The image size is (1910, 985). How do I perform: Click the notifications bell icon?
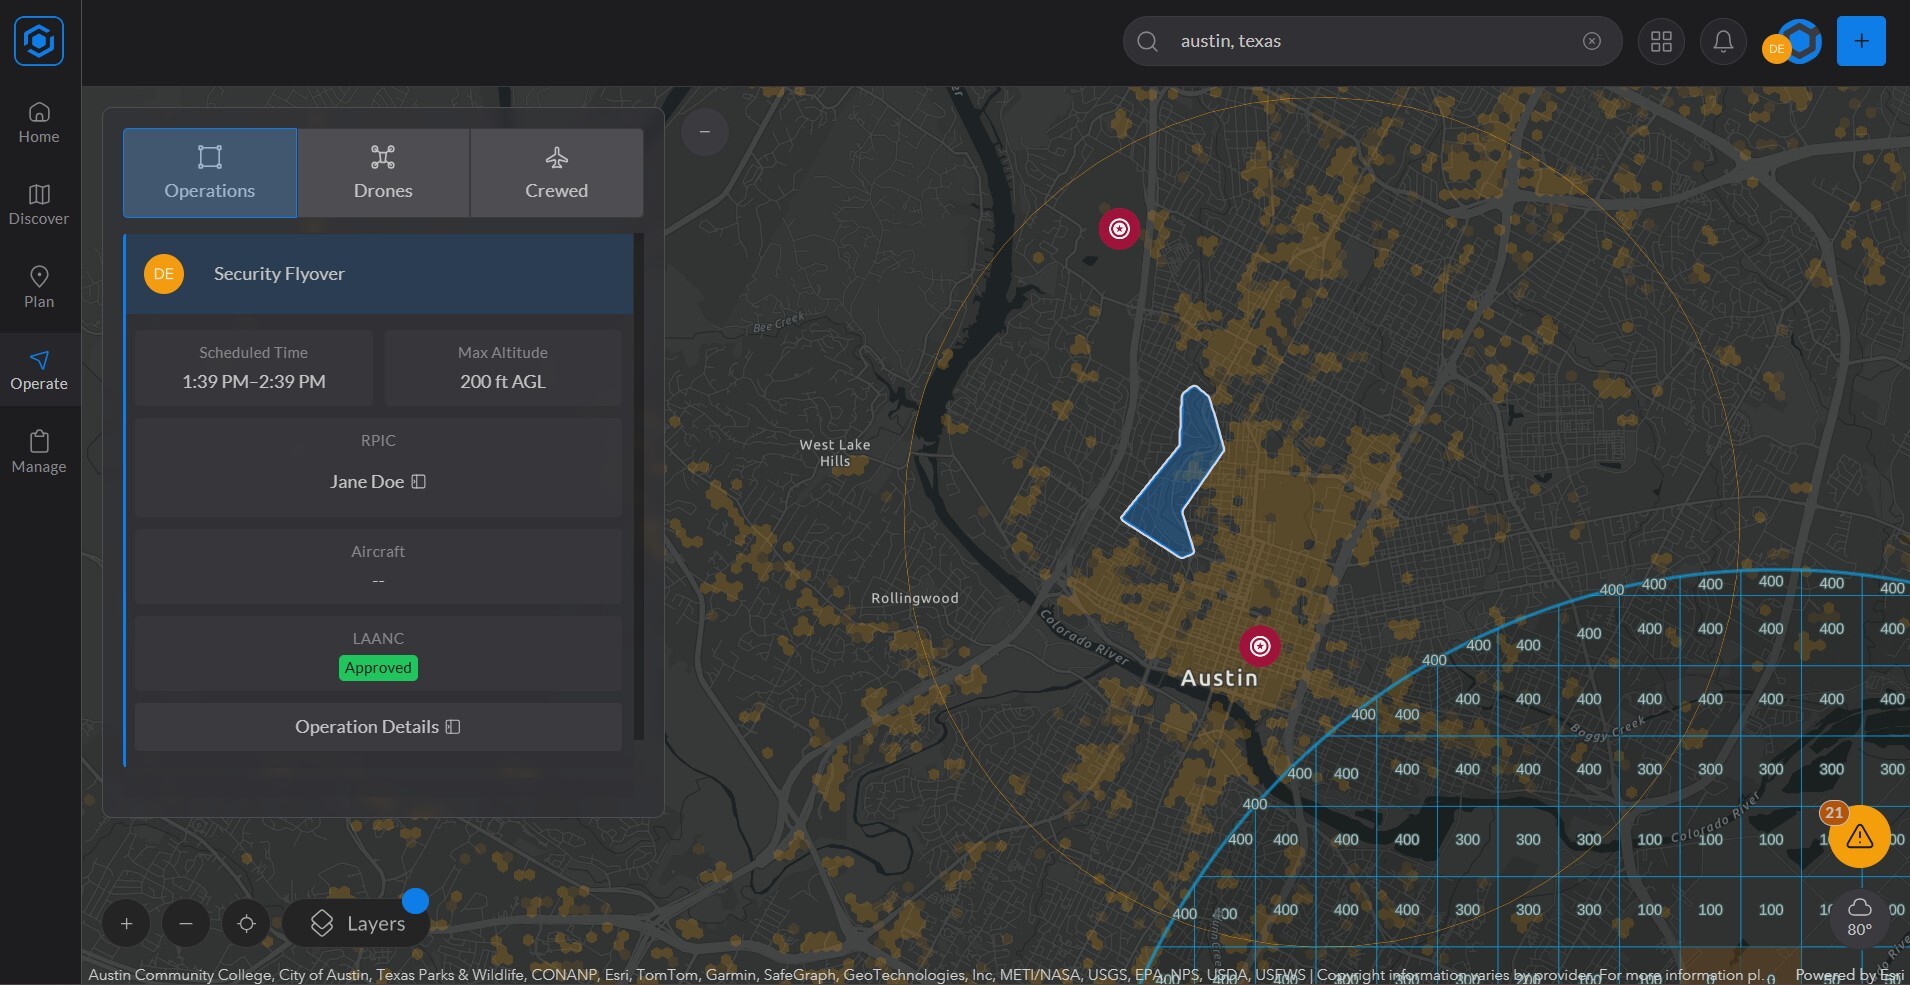point(1722,41)
